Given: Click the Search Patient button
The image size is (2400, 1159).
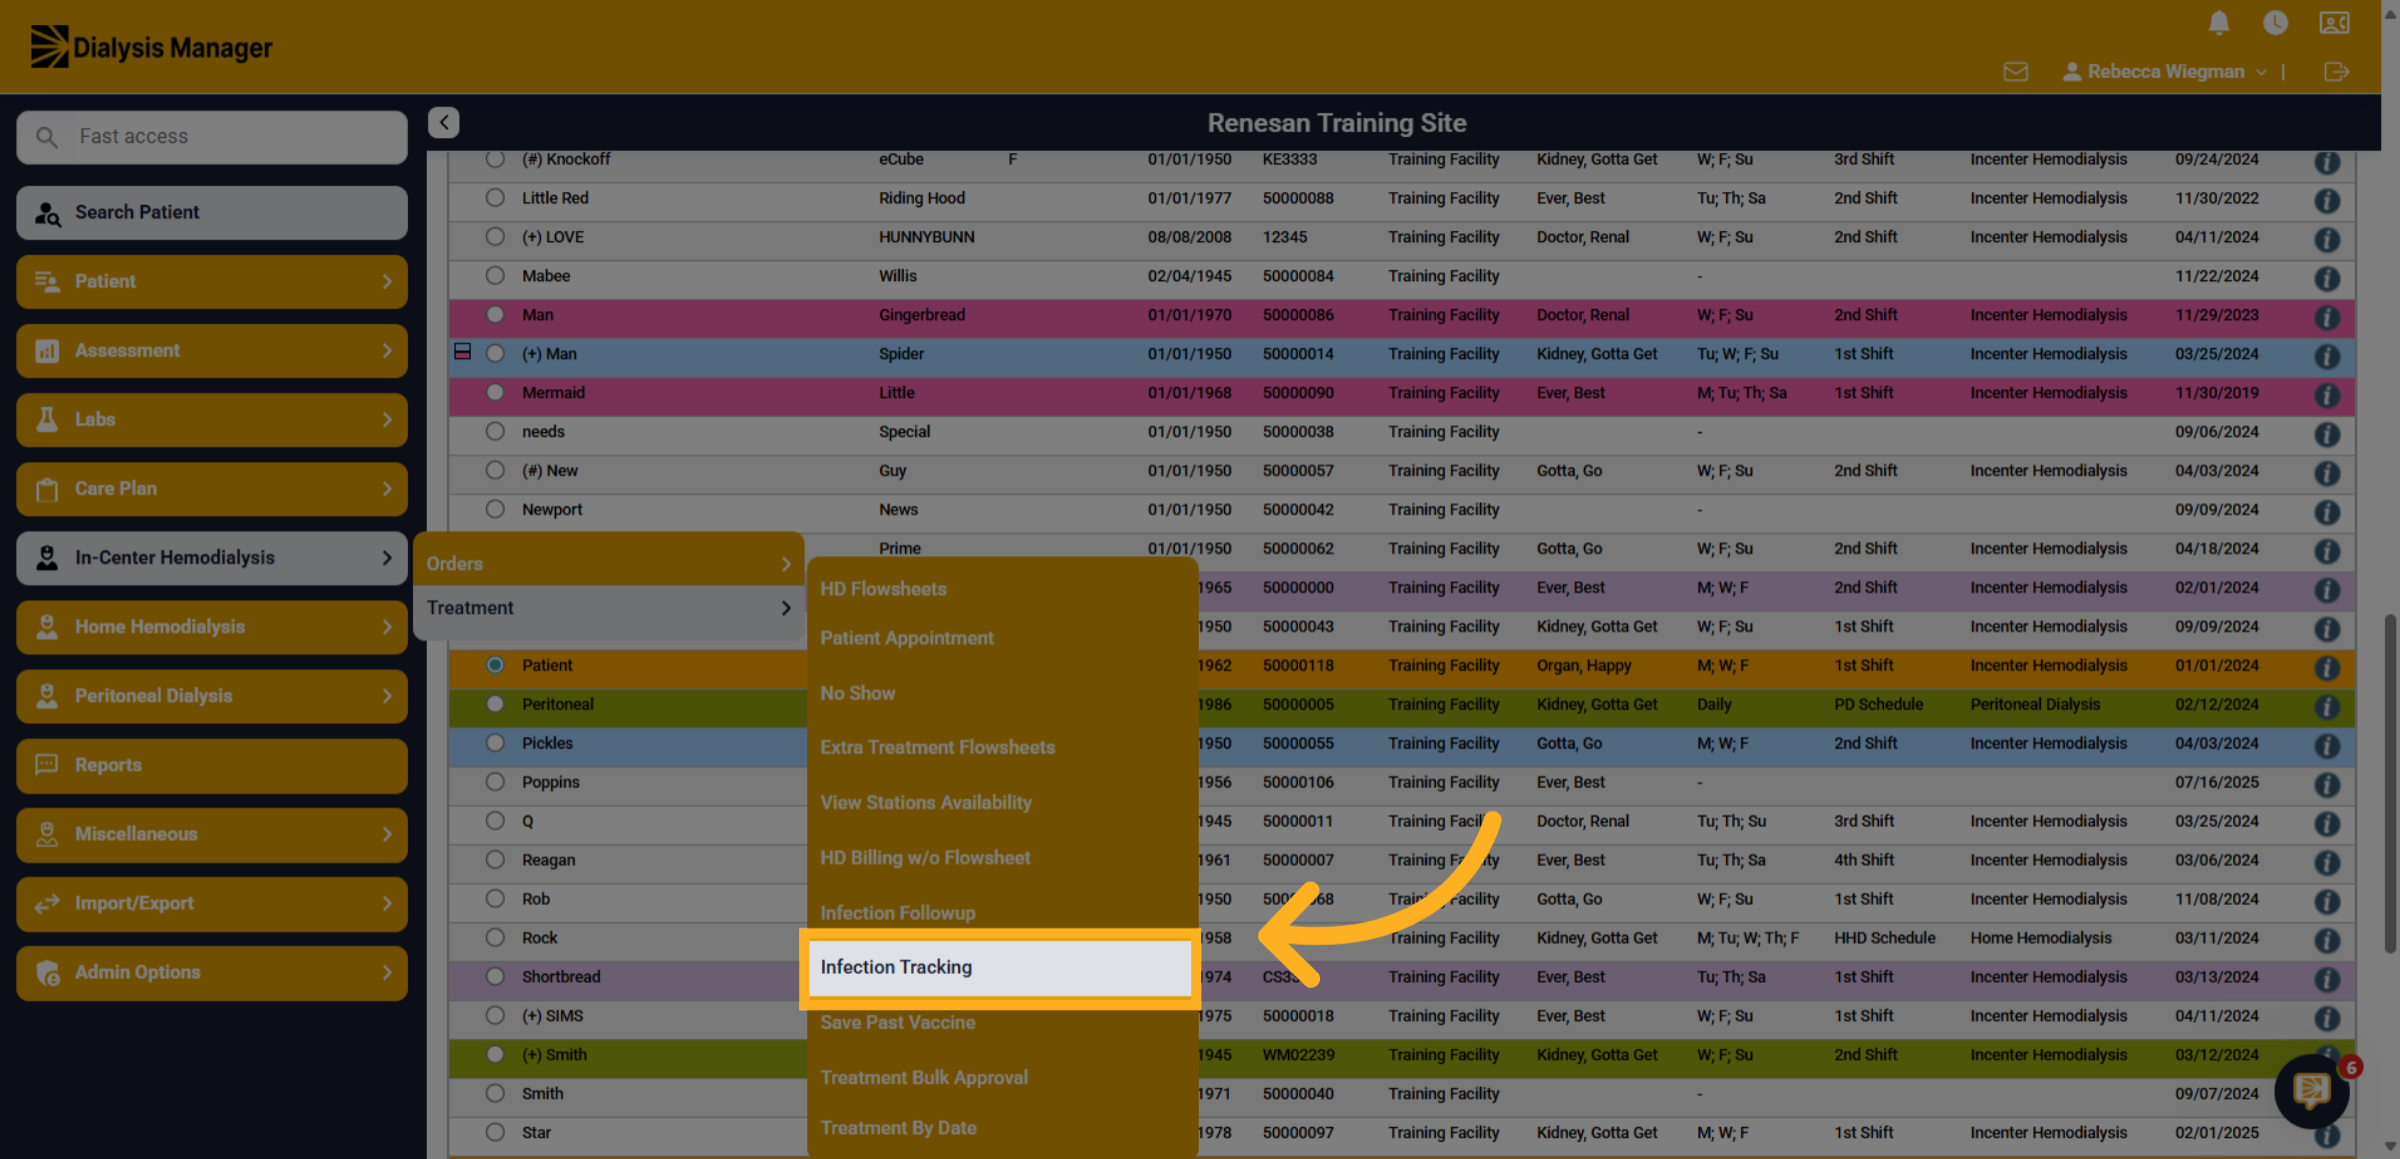Looking at the screenshot, I should tap(212, 212).
